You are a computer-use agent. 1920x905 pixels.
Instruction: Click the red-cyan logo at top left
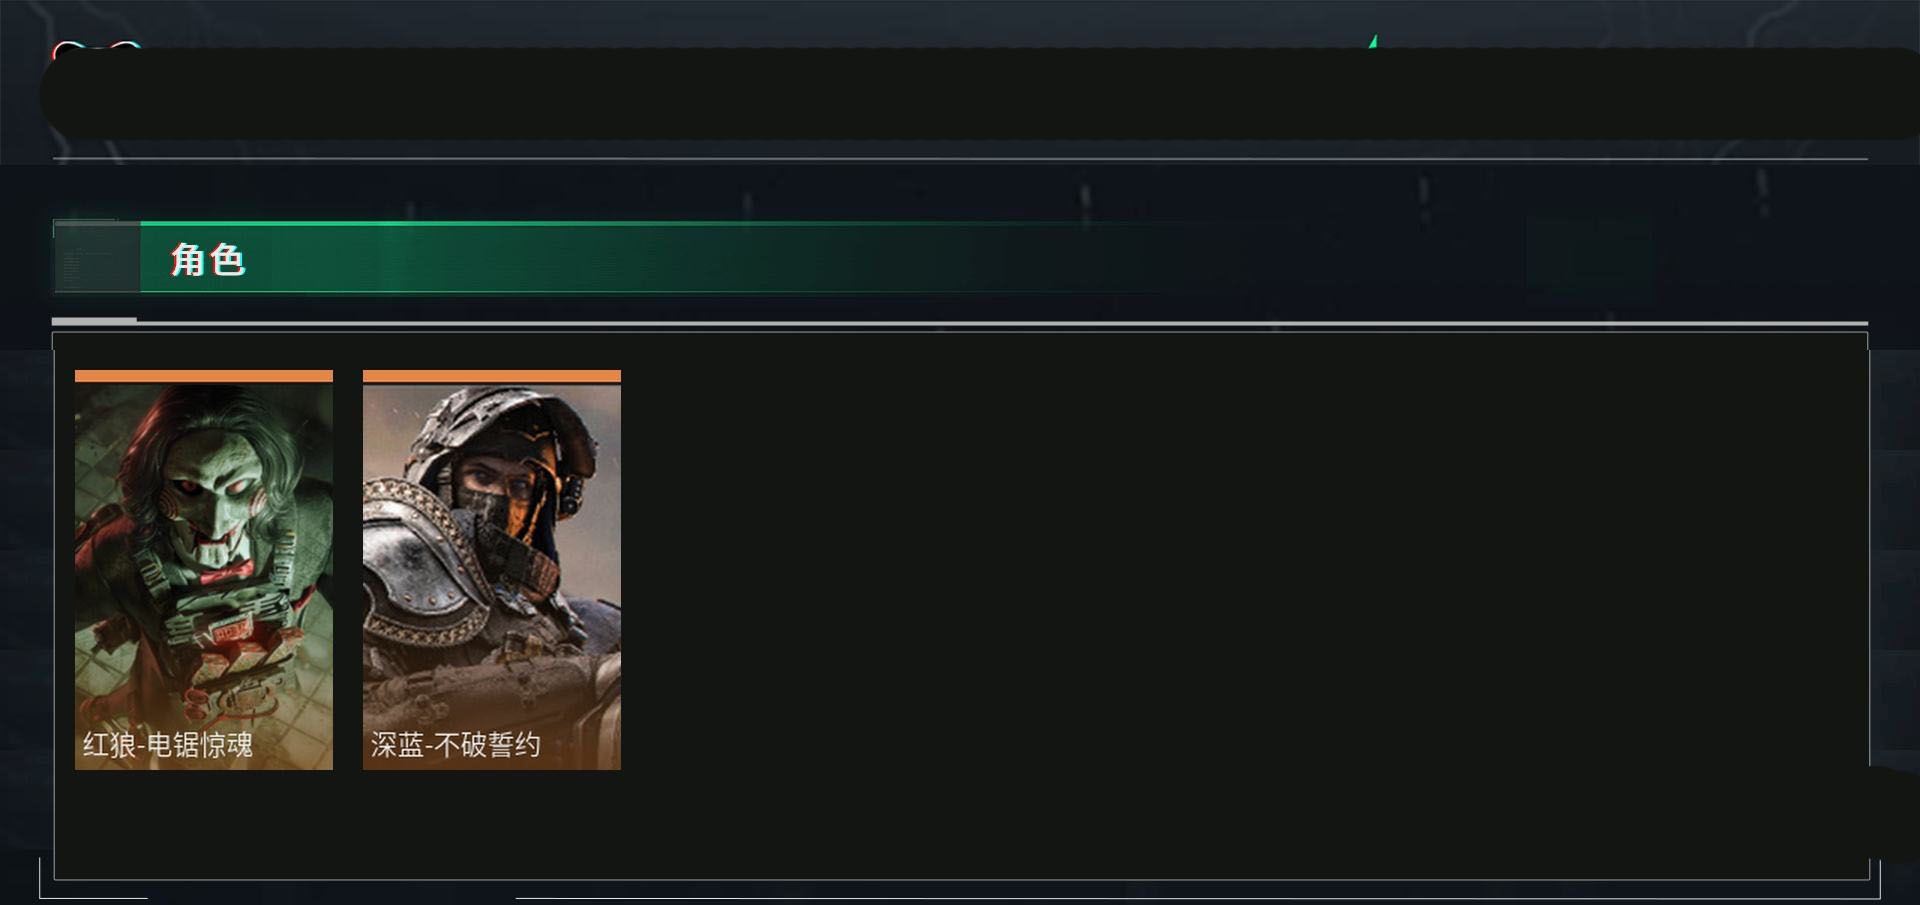(96, 46)
